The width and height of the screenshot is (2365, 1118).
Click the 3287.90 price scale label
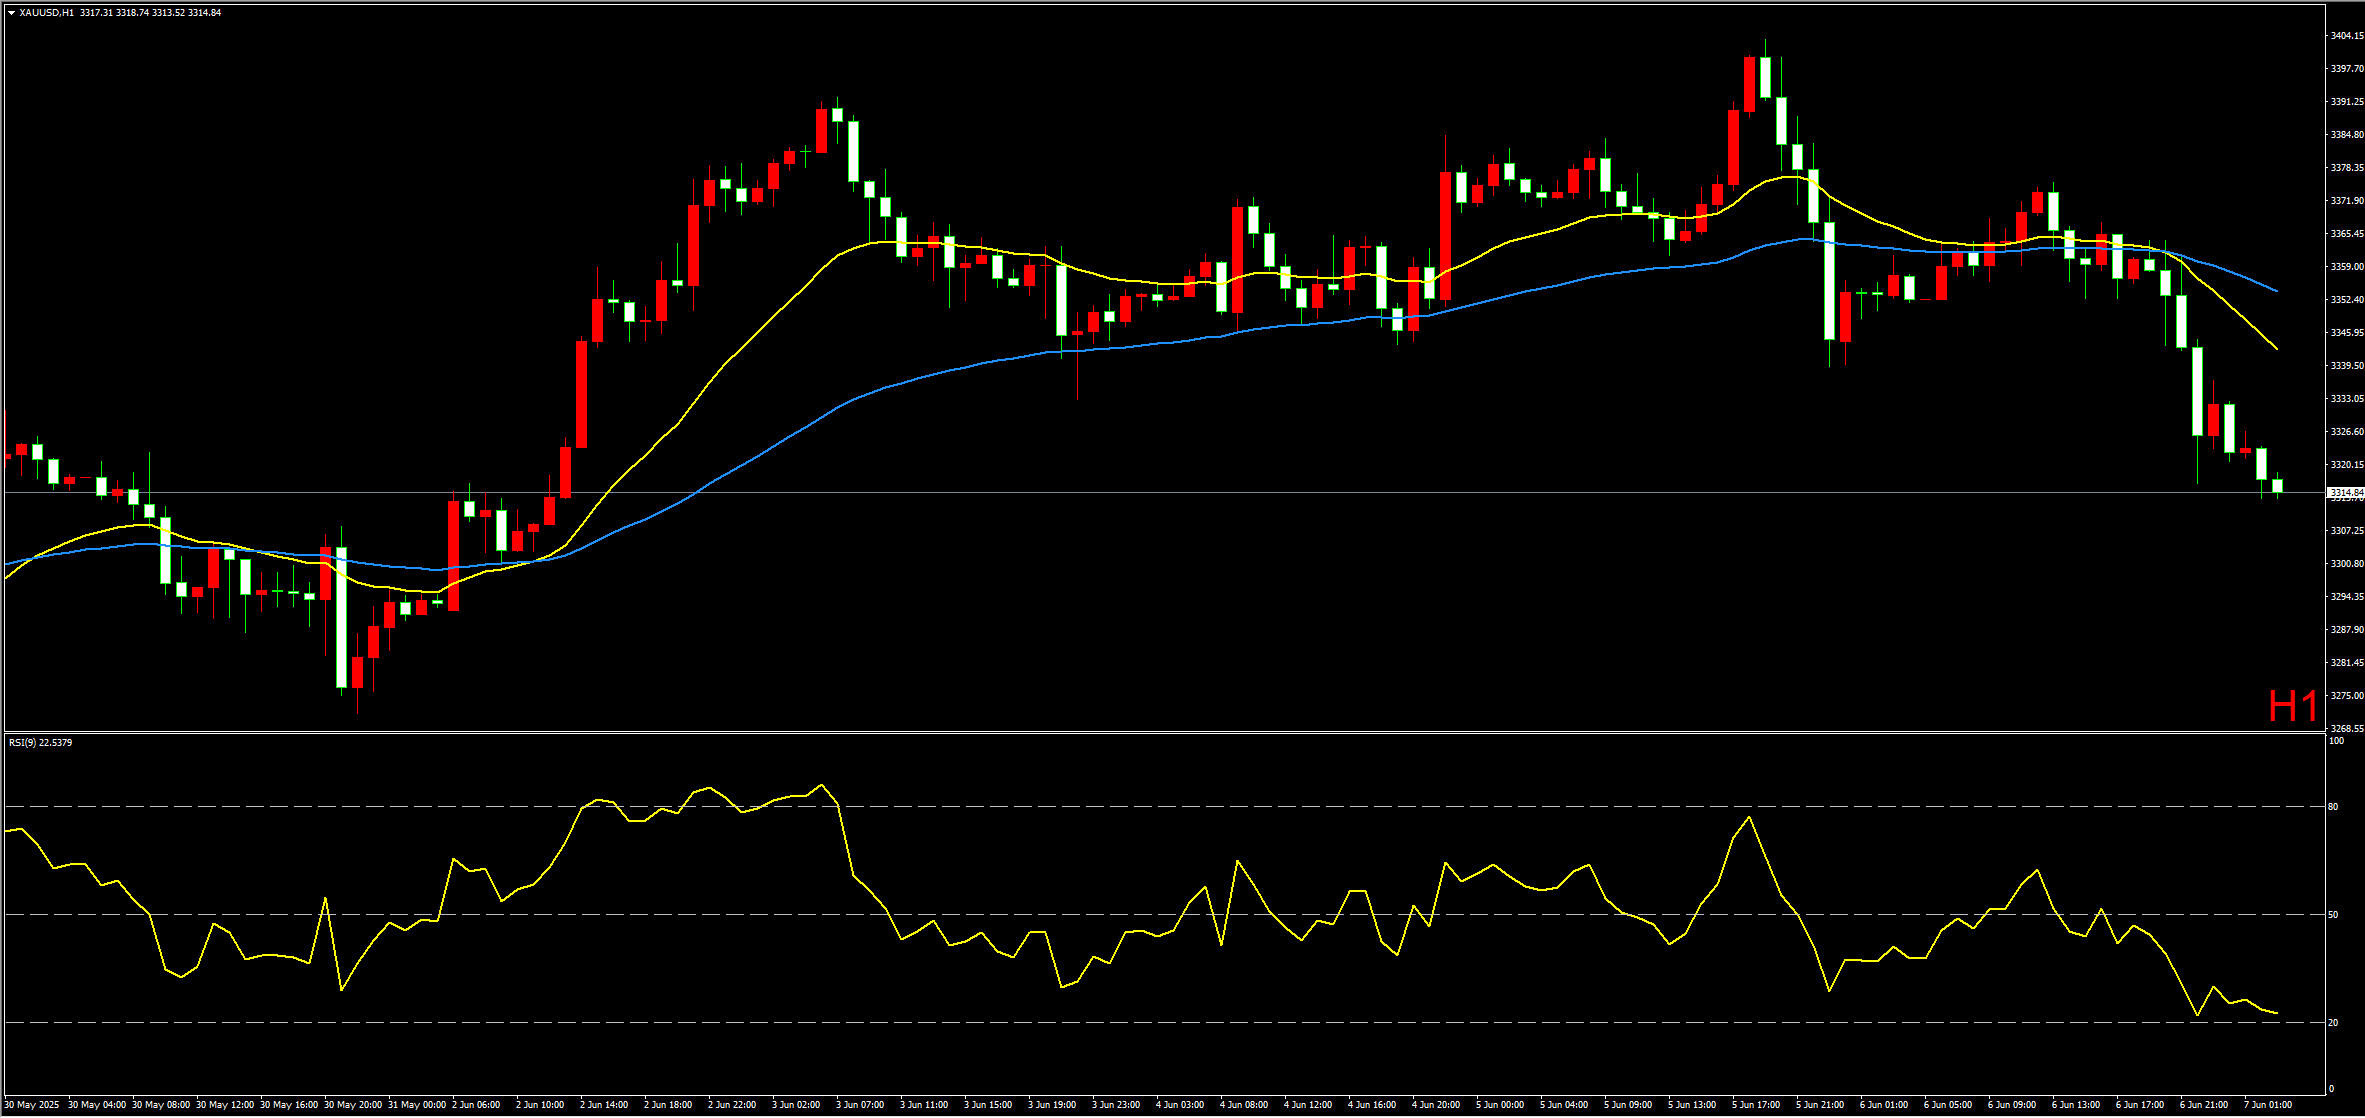click(2347, 629)
